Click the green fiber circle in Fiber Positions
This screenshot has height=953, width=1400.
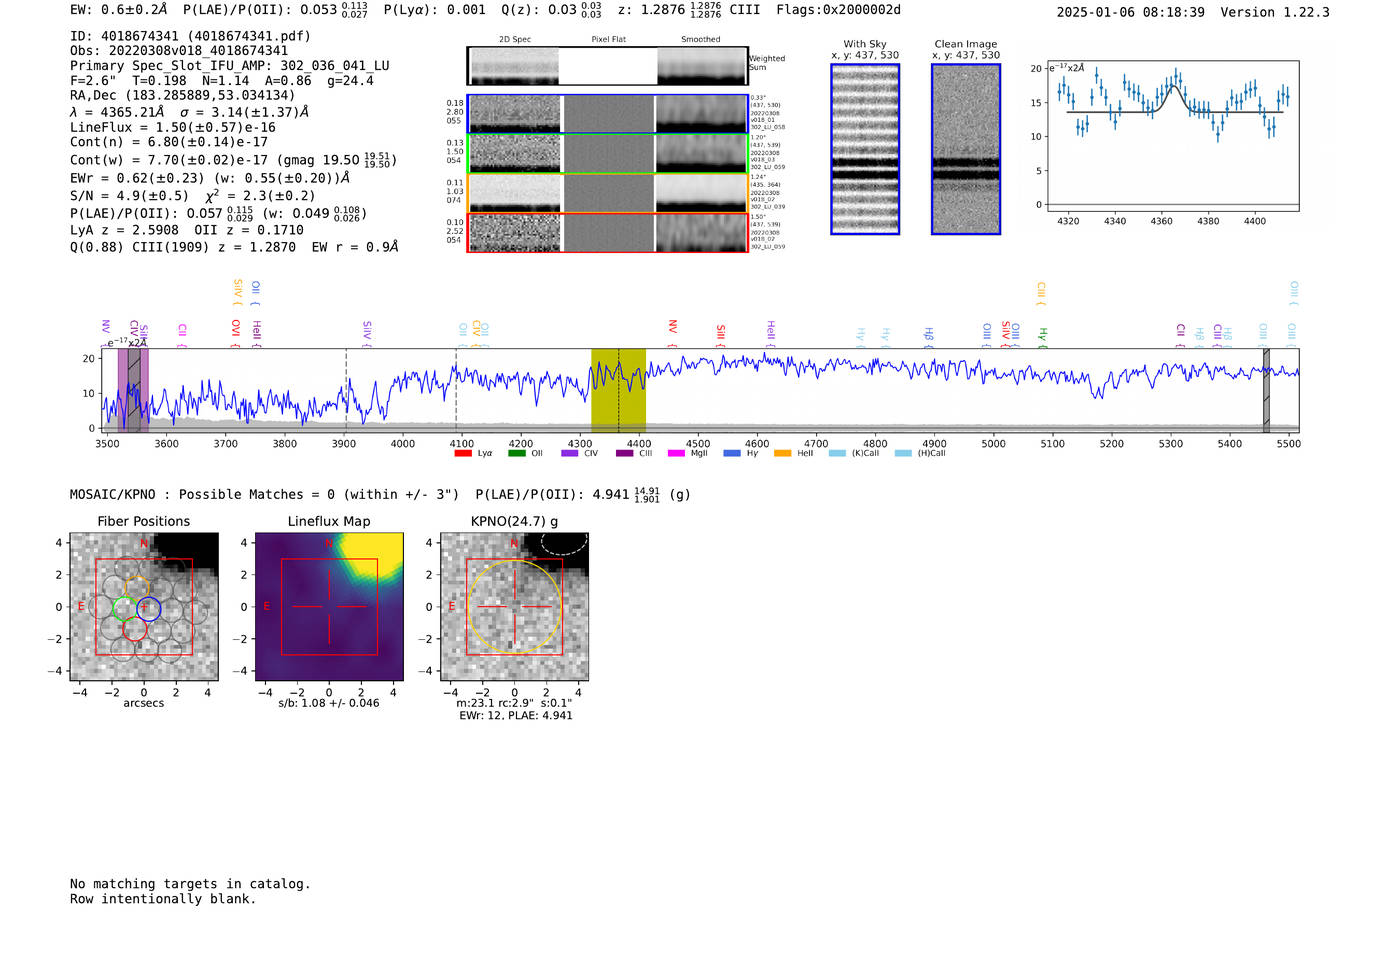point(124,608)
